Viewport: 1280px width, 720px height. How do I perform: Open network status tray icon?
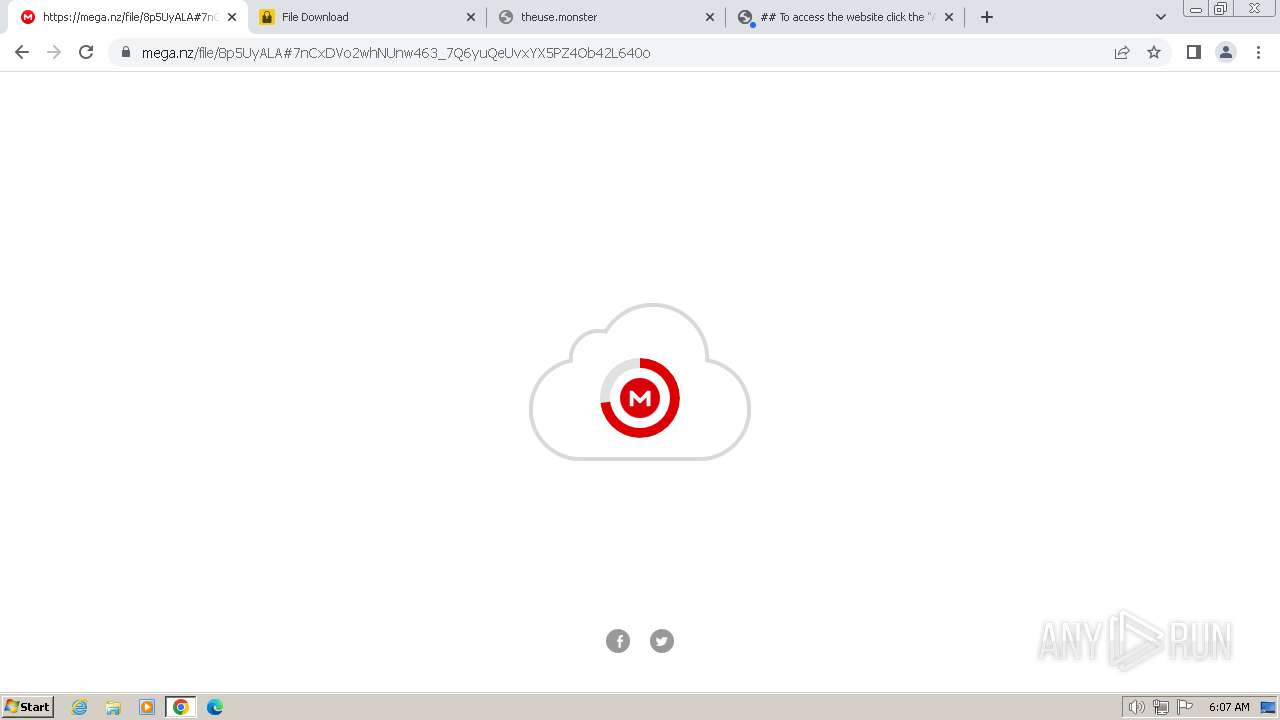tap(1161, 707)
